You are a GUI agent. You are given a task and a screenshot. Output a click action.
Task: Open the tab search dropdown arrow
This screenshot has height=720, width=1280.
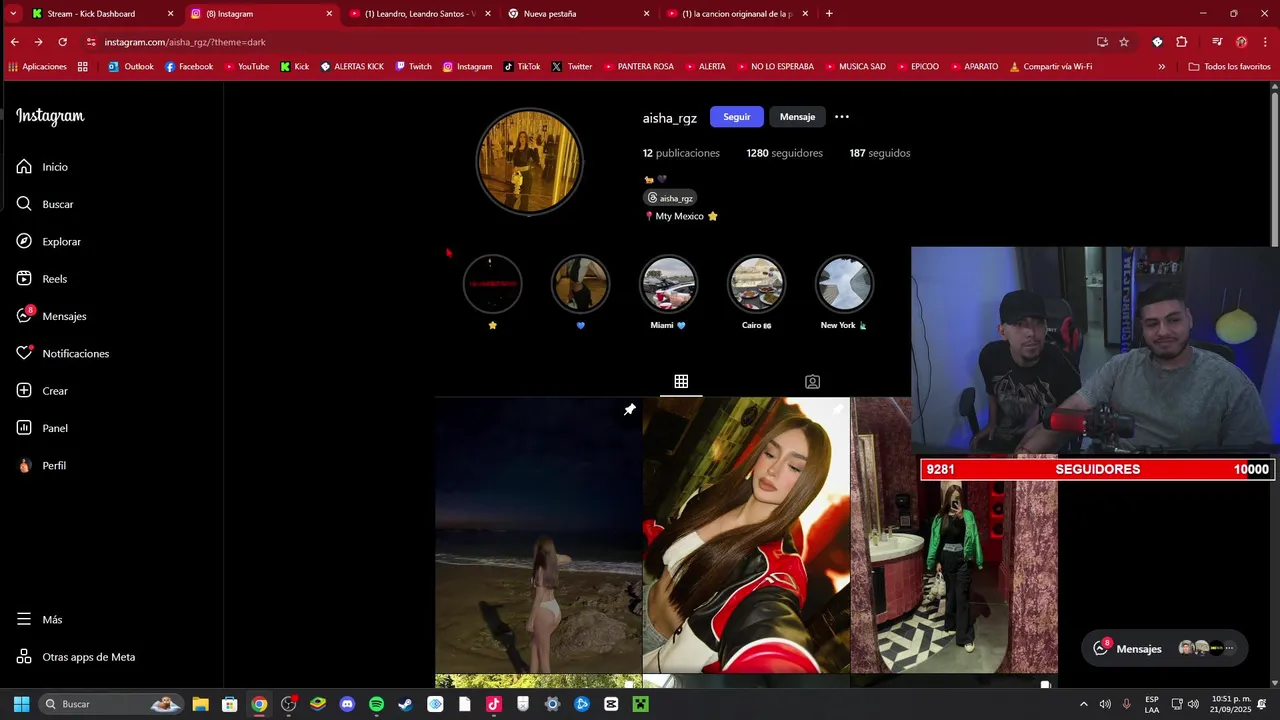12,14
